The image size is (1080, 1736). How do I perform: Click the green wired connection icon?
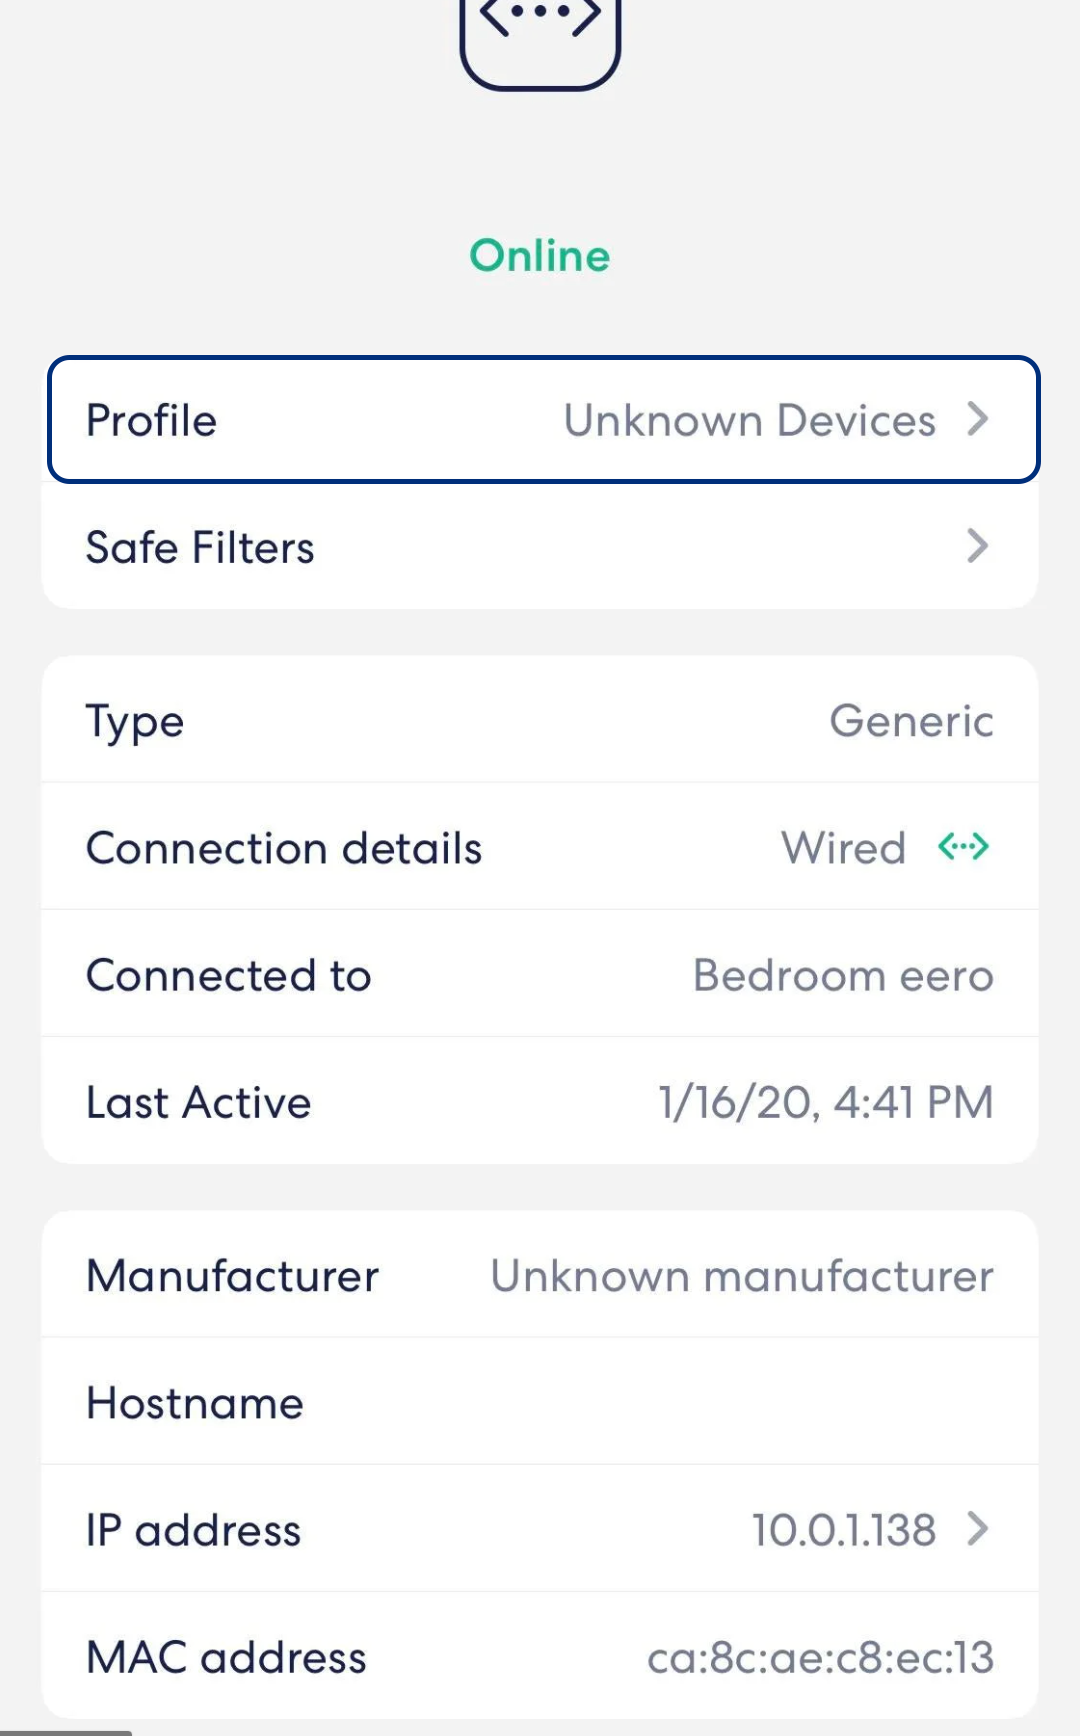pyautogui.click(x=963, y=847)
